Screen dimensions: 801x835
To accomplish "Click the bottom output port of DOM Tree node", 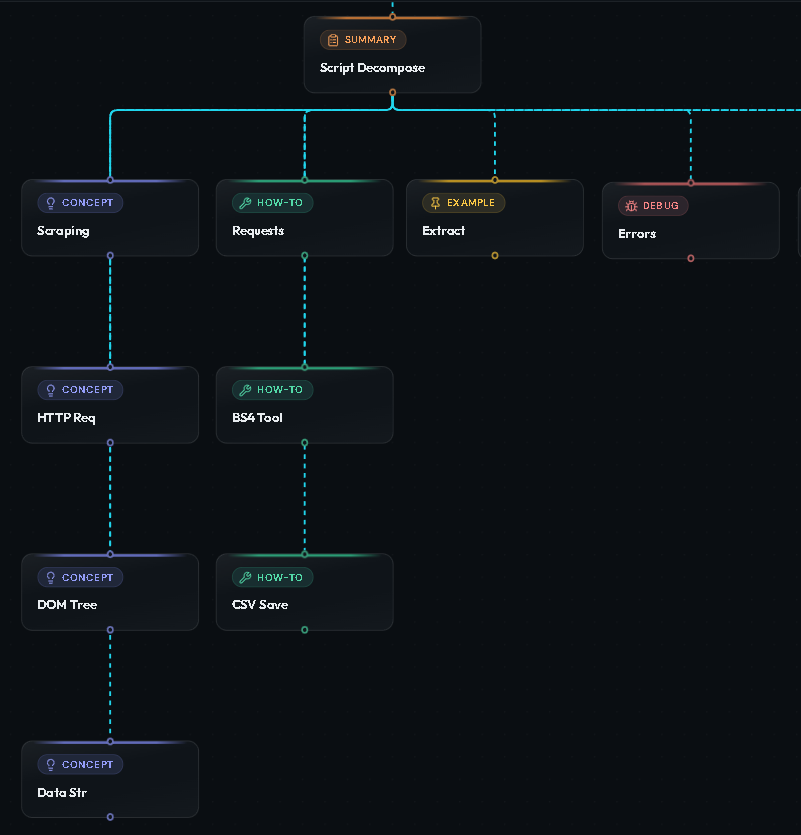I will click(110, 630).
